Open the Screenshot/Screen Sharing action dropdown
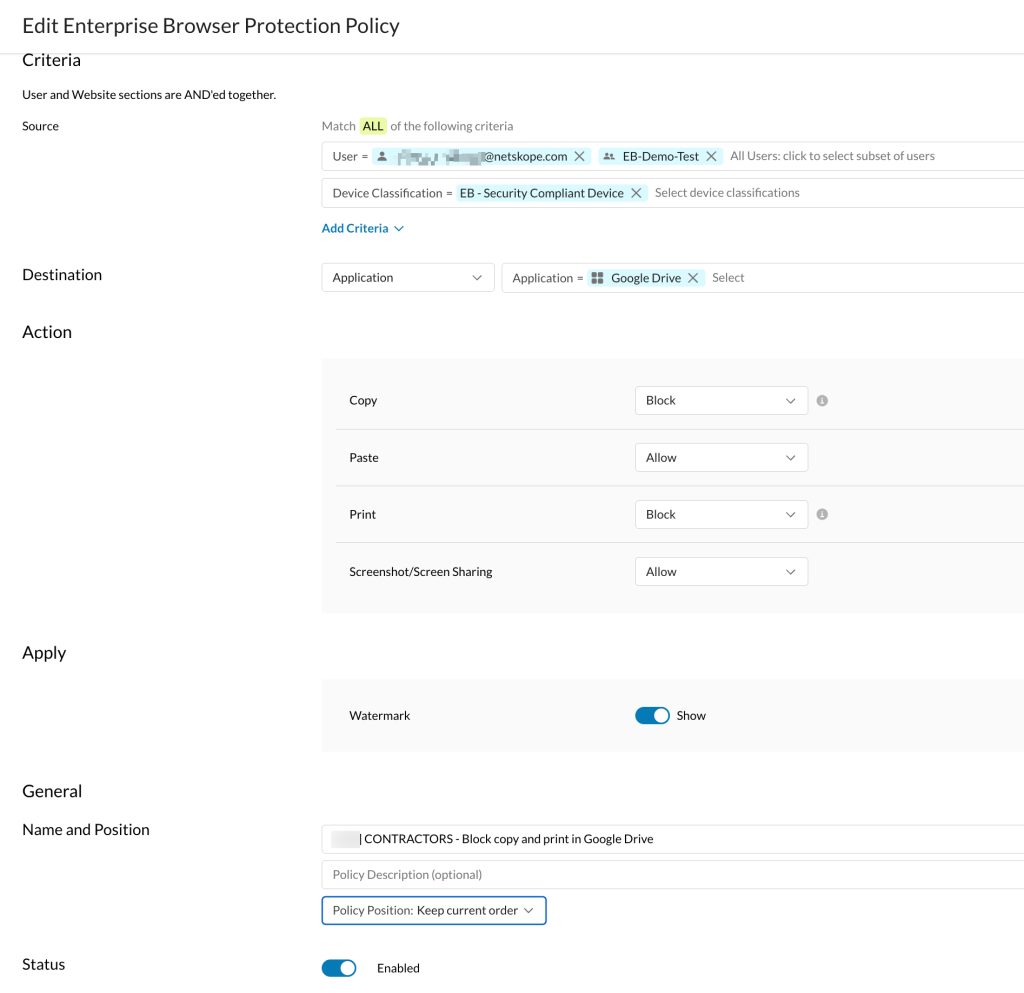Screen dimensions: 1024x993 [x=721, y=572]
